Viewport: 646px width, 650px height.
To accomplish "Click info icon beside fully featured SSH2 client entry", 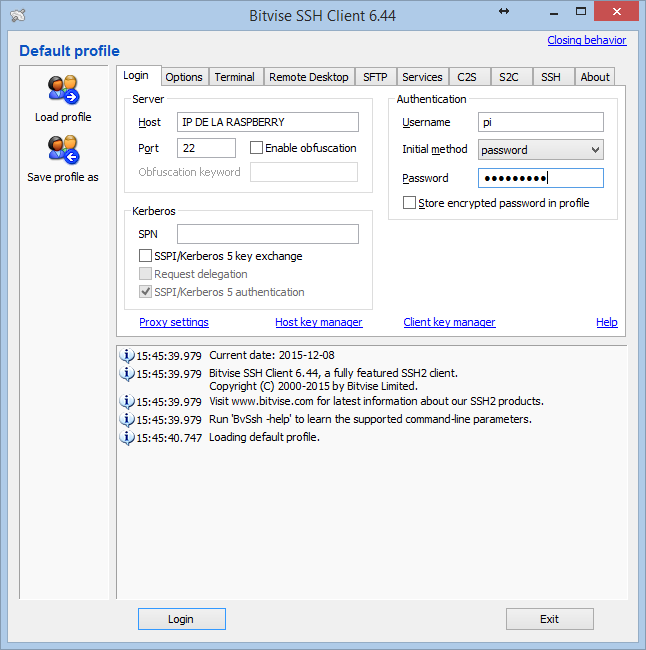I will tap(127, 374).
